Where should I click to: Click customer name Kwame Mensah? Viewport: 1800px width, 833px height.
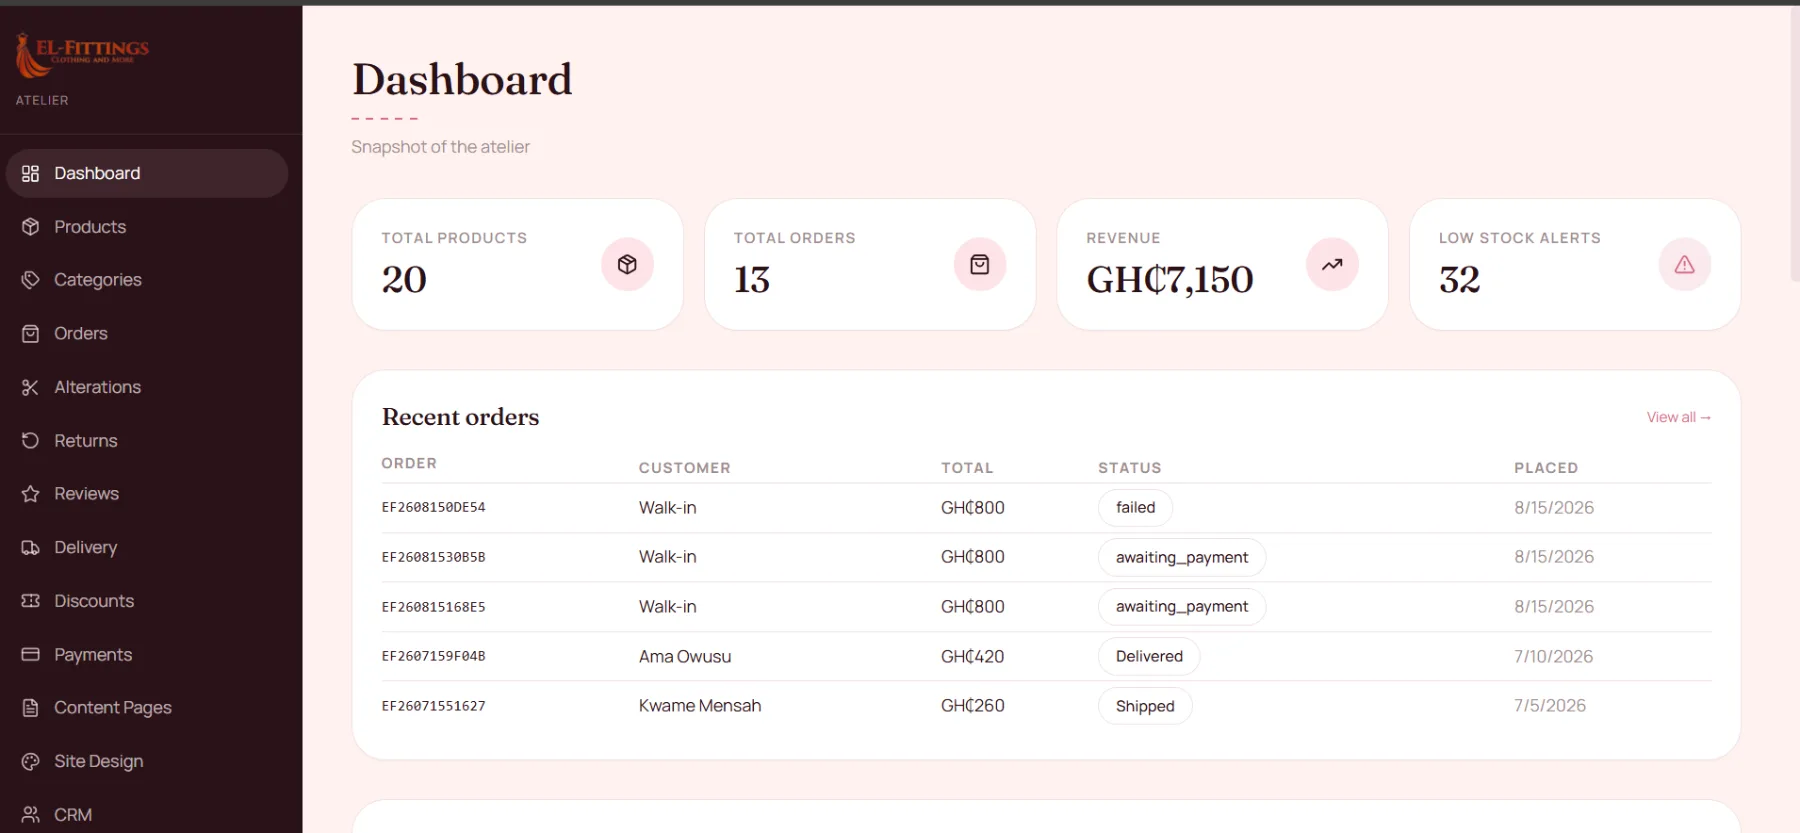point(700,706)
